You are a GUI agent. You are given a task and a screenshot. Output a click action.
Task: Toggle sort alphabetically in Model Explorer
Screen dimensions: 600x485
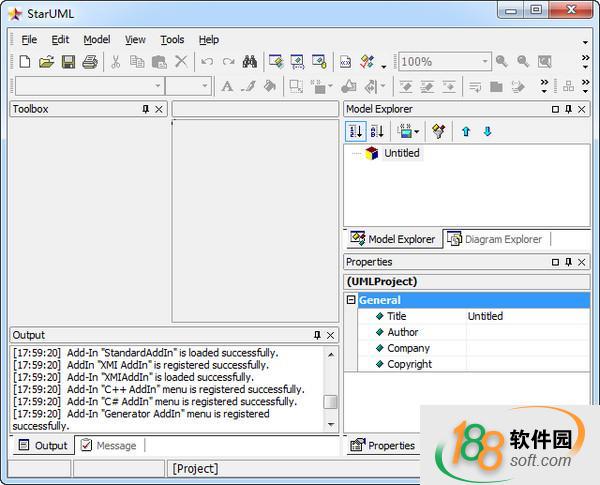click(377, 131)
